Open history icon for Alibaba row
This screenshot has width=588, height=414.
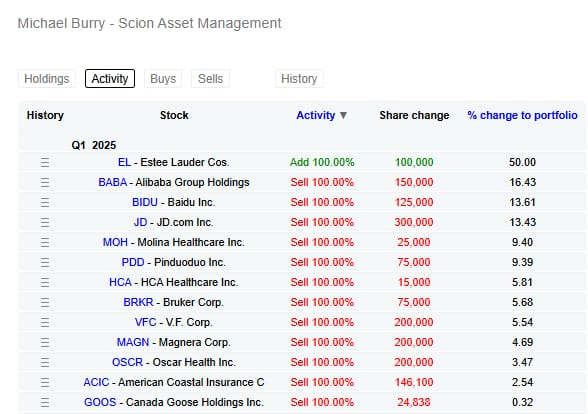(x=45, y=183)
